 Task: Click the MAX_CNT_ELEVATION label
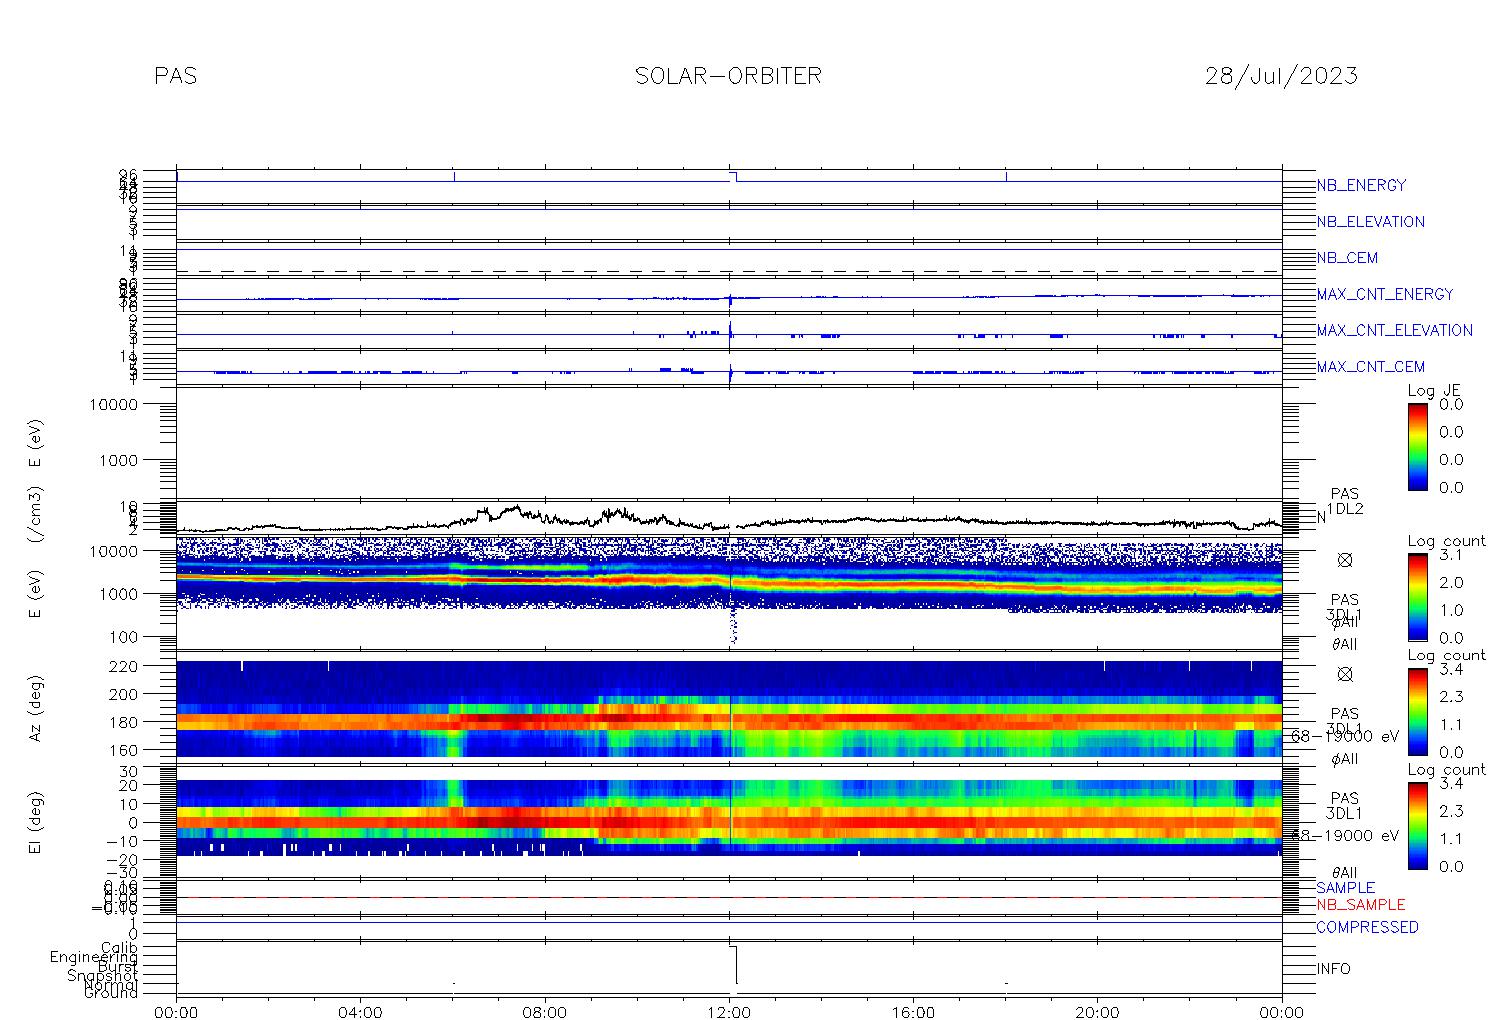pos(1394,330)
